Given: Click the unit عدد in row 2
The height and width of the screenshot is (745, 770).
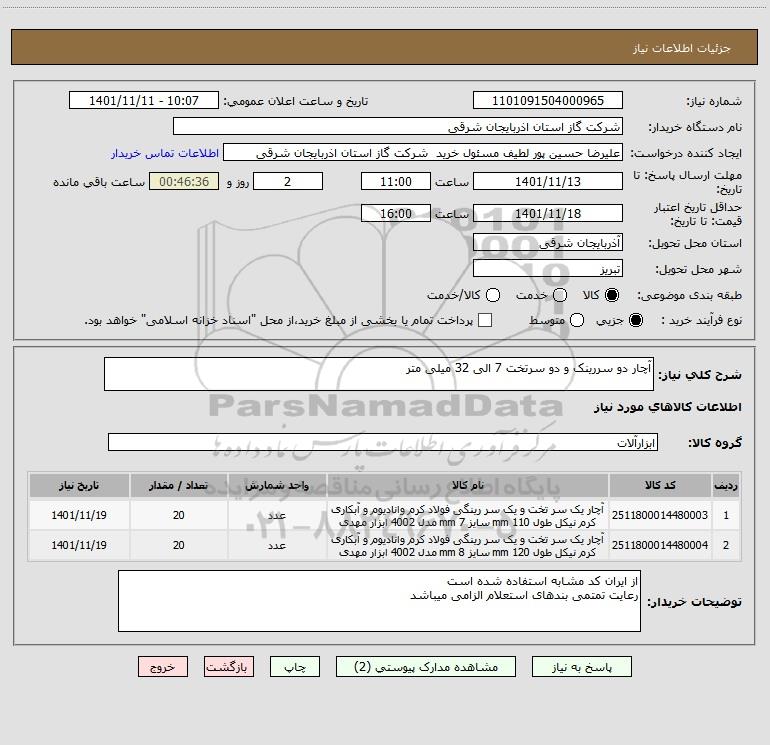Looking at the screenshot, I should tap(277, 545).
